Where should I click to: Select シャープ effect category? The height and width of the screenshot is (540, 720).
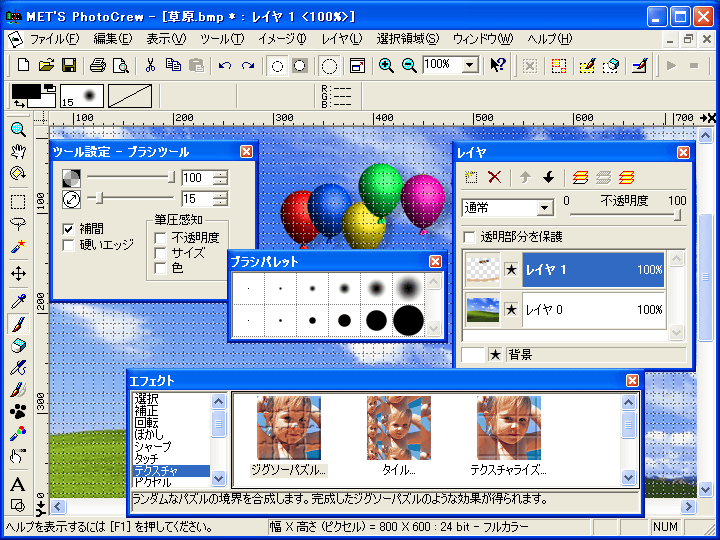point(153,446)
